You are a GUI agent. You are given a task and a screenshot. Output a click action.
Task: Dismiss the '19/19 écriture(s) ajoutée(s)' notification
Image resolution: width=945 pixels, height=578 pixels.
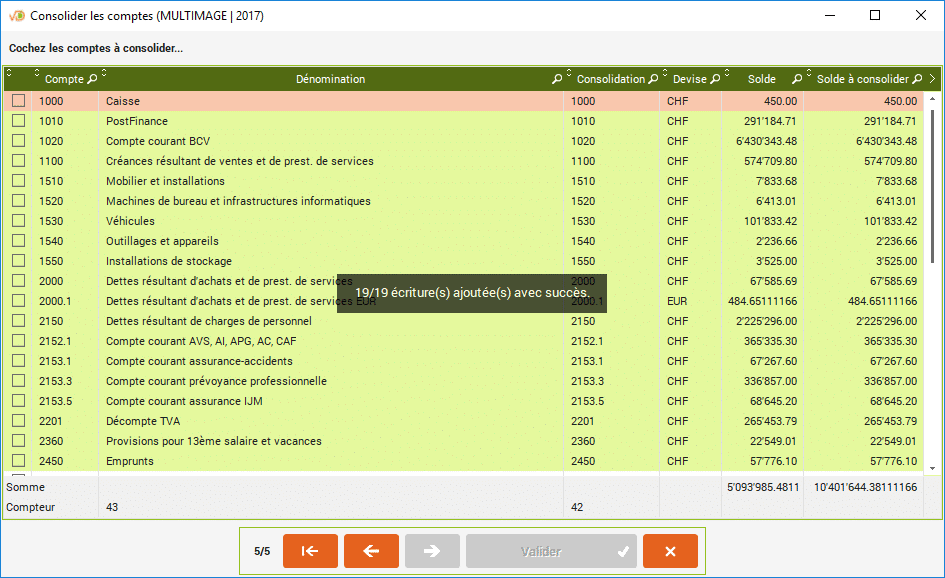(x=471, y=293)
